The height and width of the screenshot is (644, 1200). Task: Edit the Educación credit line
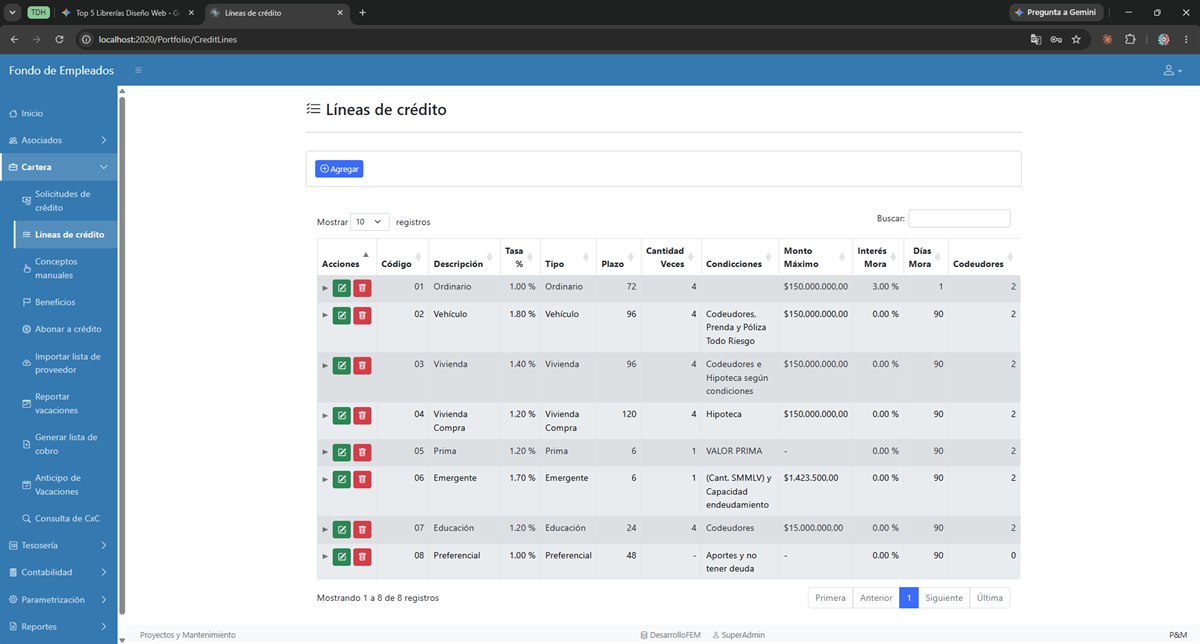(x=342, y=529)
